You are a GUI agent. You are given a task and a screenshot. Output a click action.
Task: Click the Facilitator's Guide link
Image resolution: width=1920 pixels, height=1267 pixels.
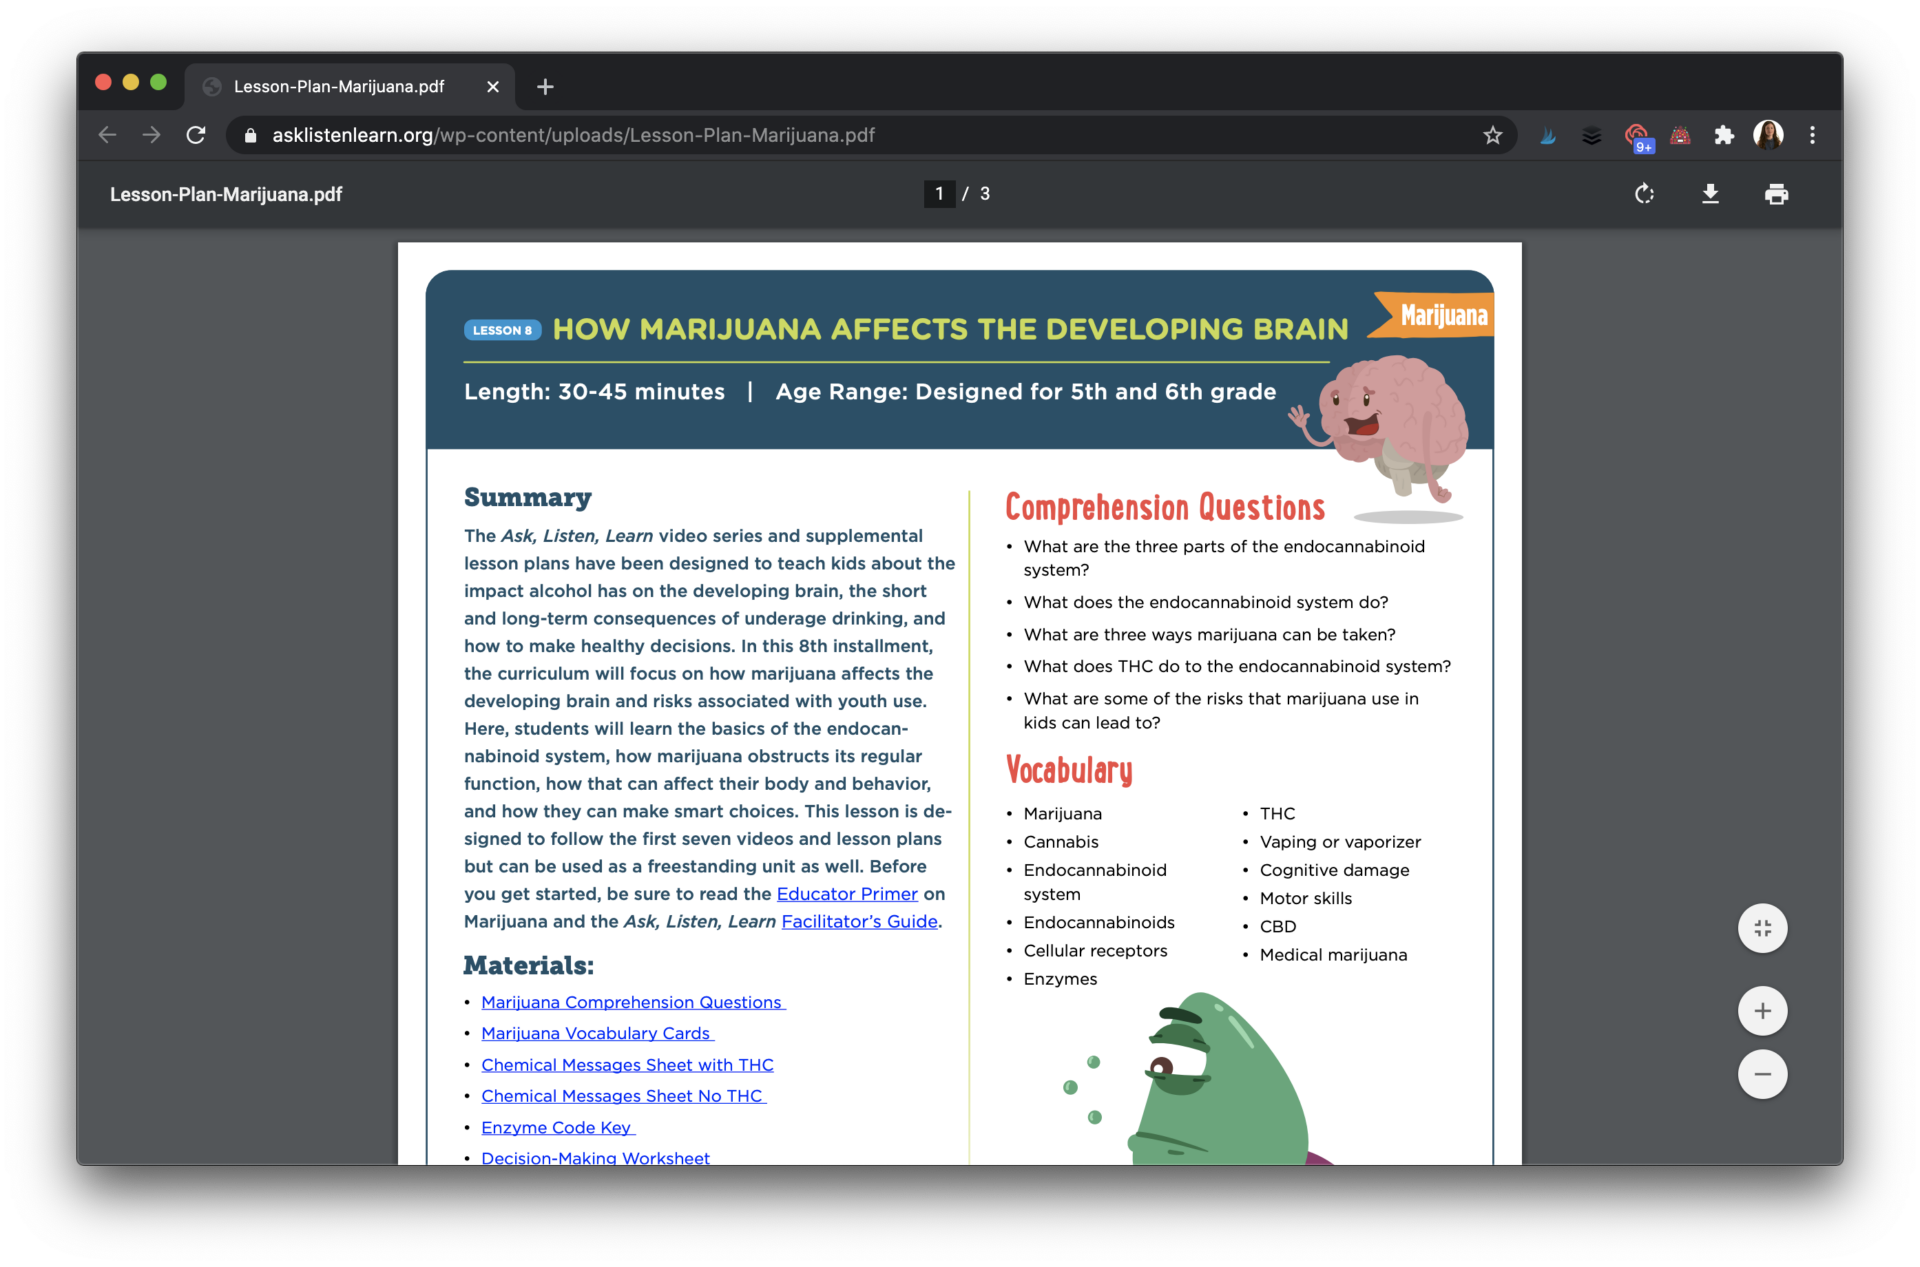858,921
